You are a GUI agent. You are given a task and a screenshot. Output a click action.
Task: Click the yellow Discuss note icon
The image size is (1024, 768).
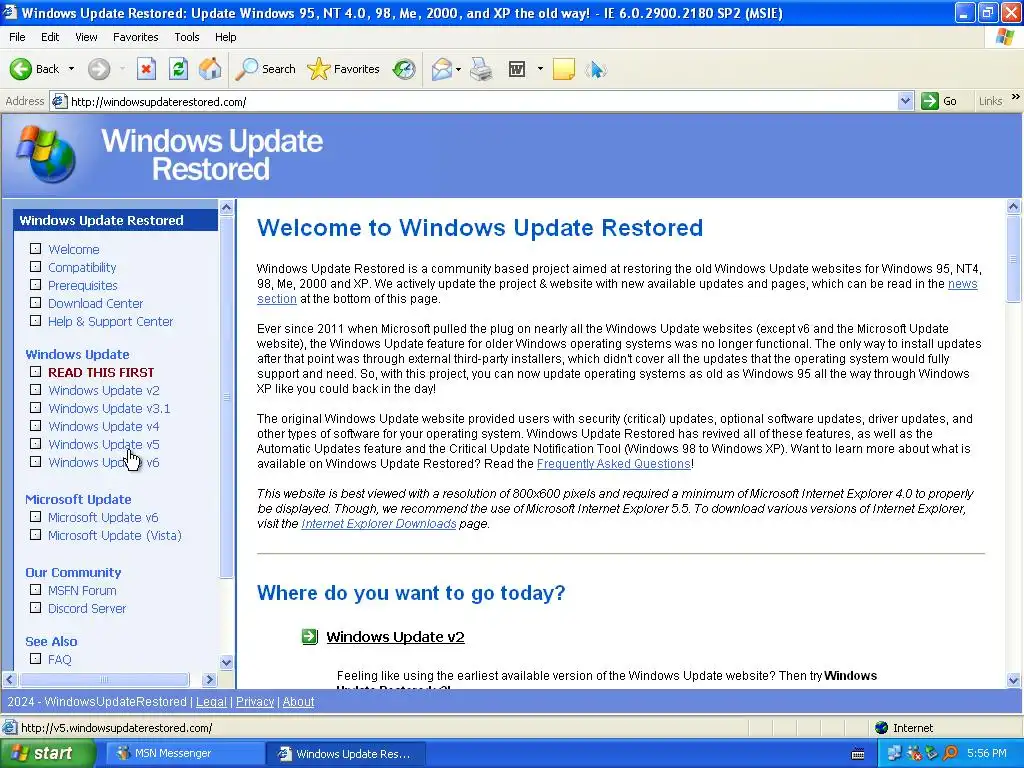[564, 69]
